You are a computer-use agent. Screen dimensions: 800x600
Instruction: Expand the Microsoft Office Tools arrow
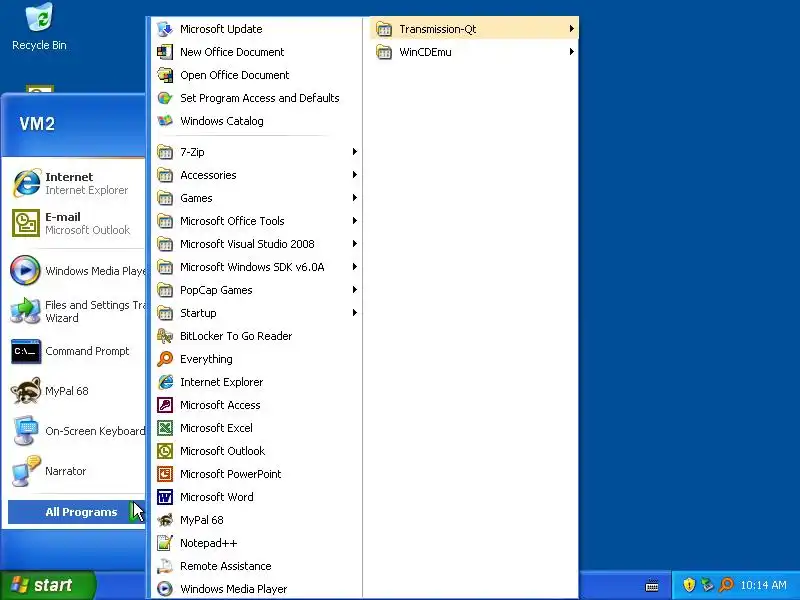354,221
